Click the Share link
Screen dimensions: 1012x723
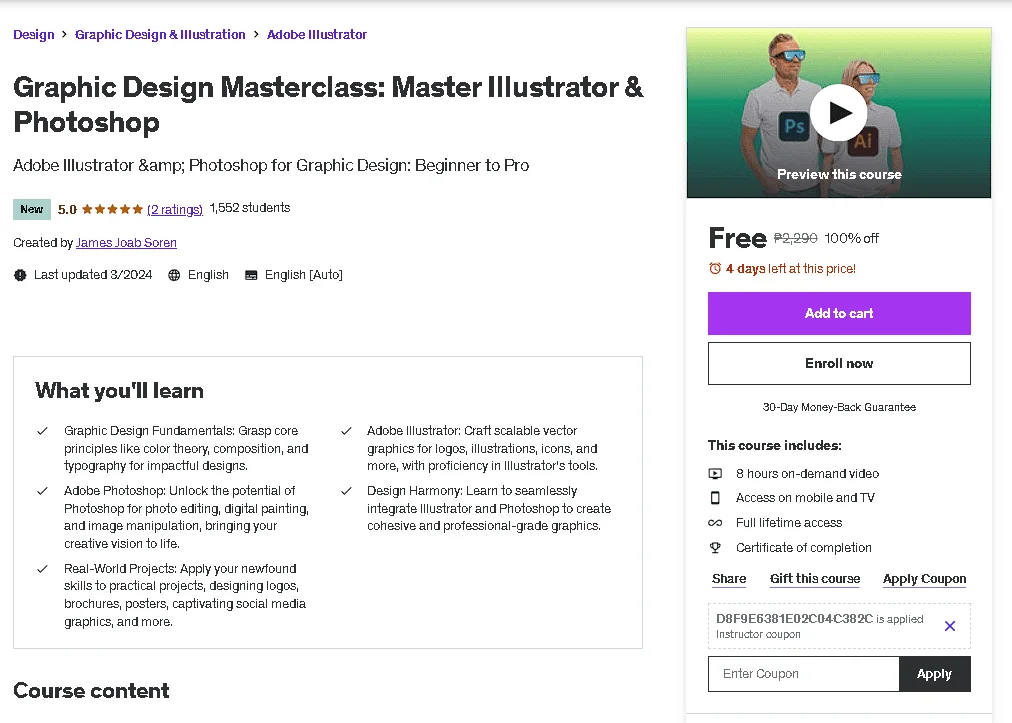click(x=729, y=578)
